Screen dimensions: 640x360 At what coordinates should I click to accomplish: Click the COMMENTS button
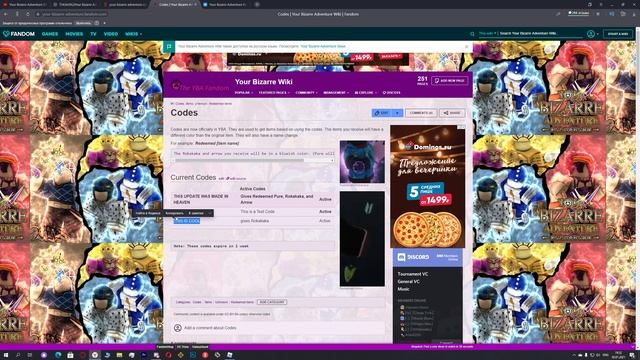click(421, 113)
